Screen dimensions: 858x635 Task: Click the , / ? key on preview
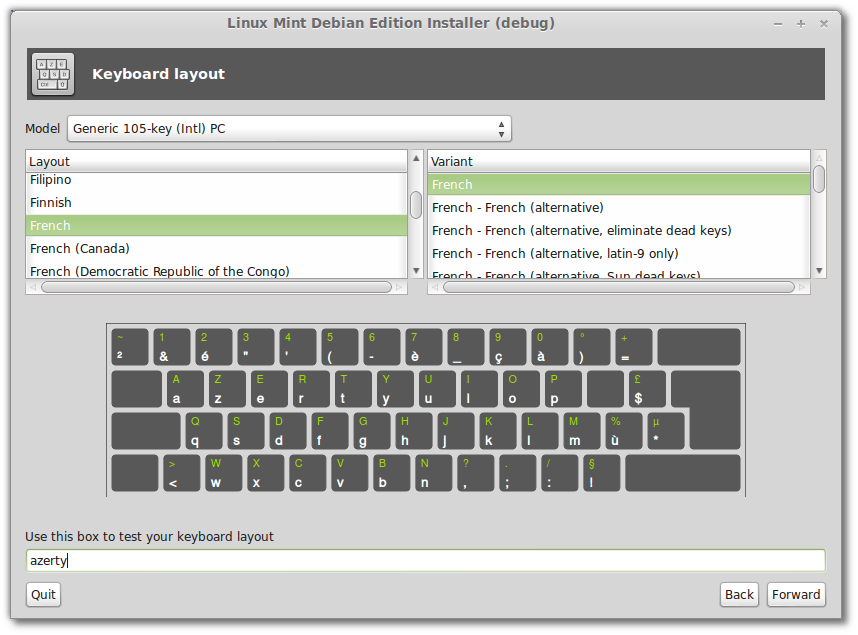pyautogui.click(x=476, y=473)
